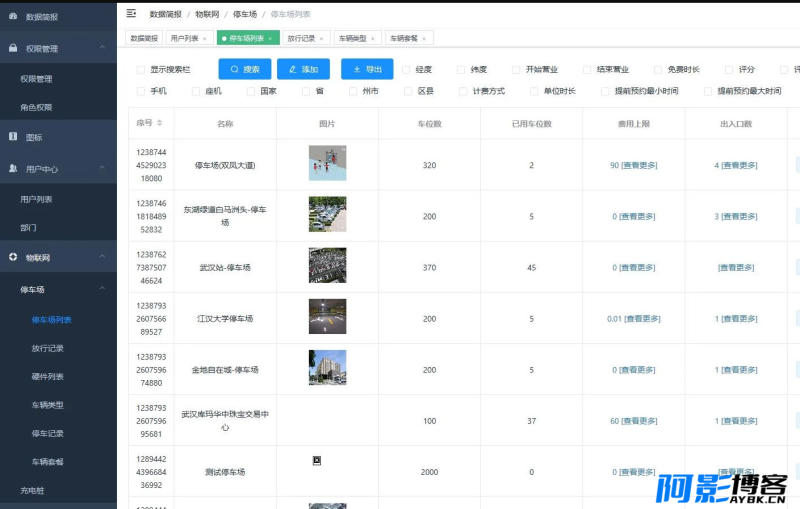
Task: Toggle the 国家 checkbox
Action: [x=251, y=91]
